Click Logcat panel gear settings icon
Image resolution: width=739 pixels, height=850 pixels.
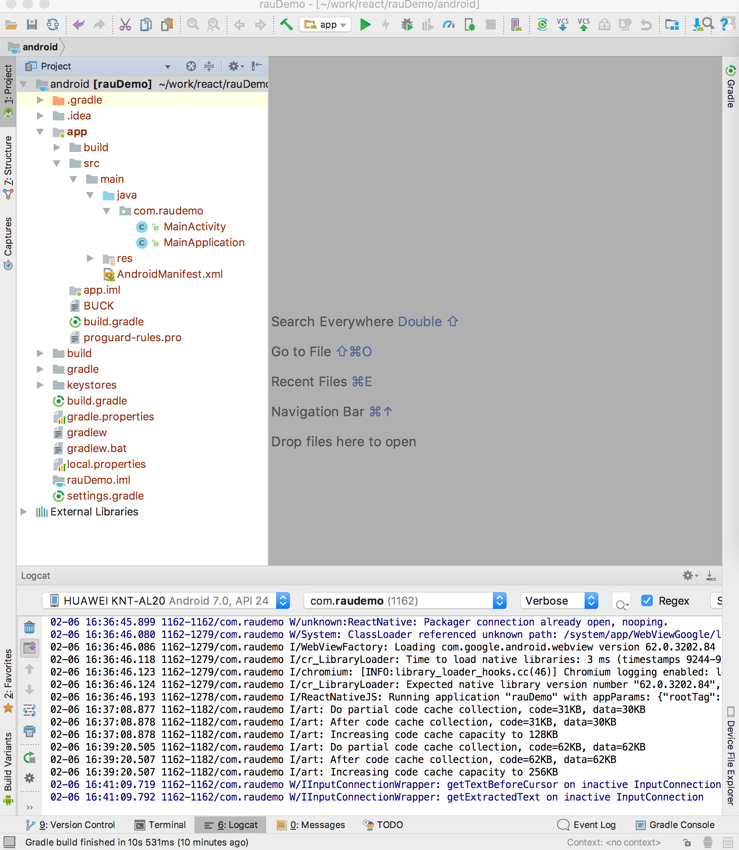point(690,576)
